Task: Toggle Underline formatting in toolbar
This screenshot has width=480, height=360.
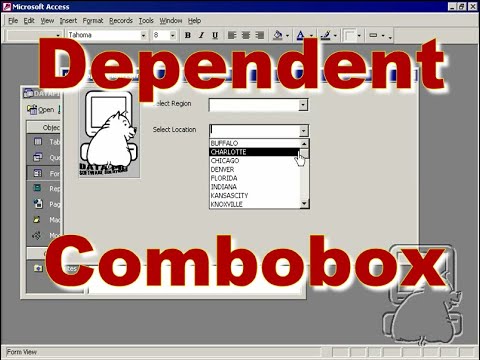Action: [215, 35]
